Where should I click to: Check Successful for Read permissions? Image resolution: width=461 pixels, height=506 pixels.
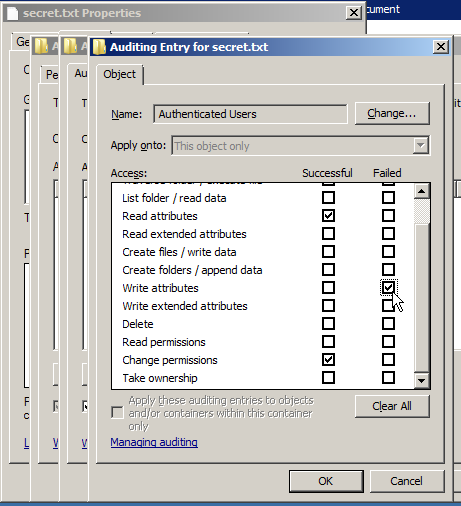pos(328,342)
